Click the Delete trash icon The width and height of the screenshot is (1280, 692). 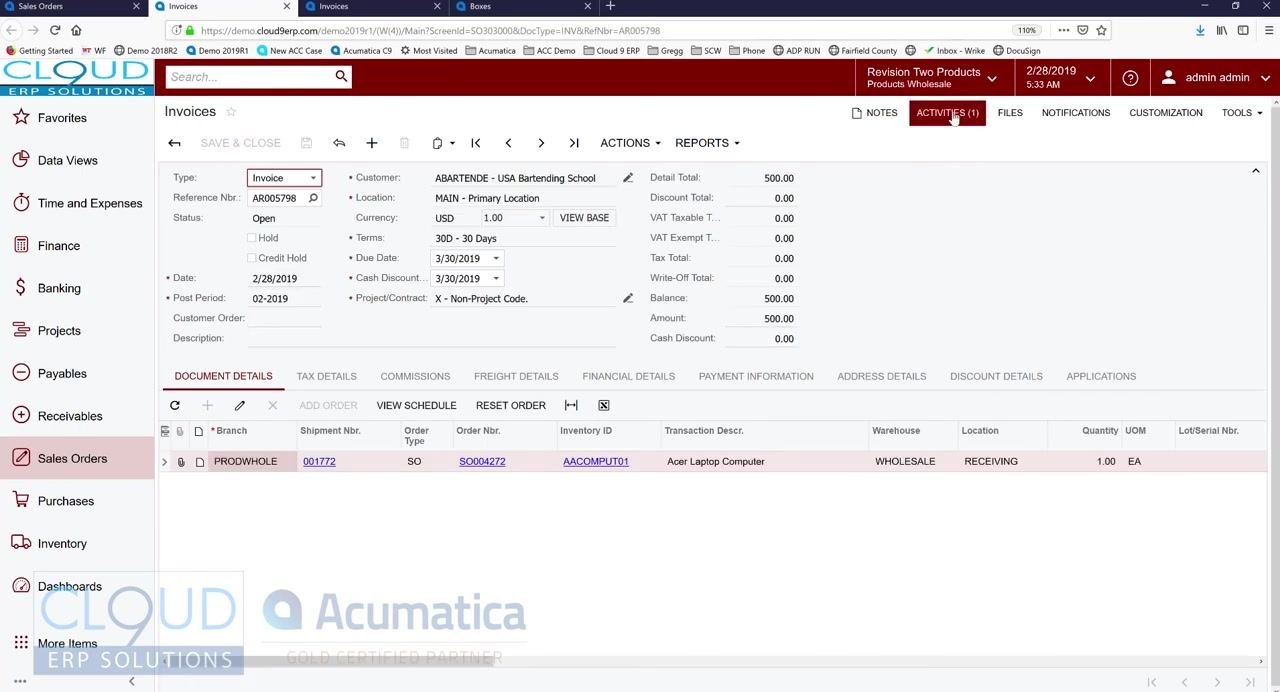404,143
